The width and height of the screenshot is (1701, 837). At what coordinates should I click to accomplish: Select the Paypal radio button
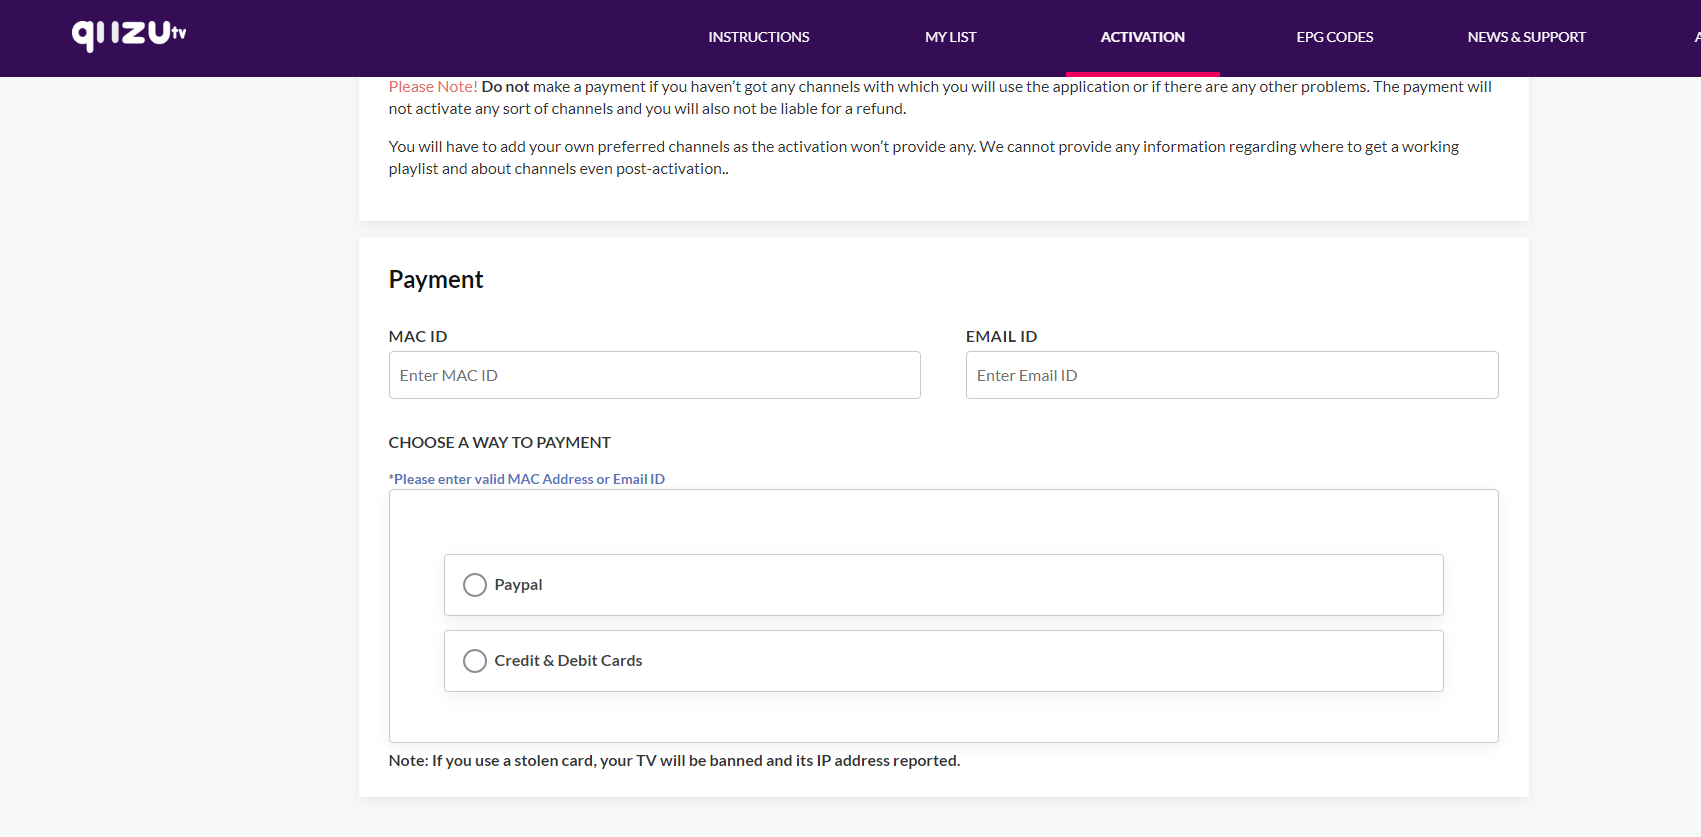[475, 585]
